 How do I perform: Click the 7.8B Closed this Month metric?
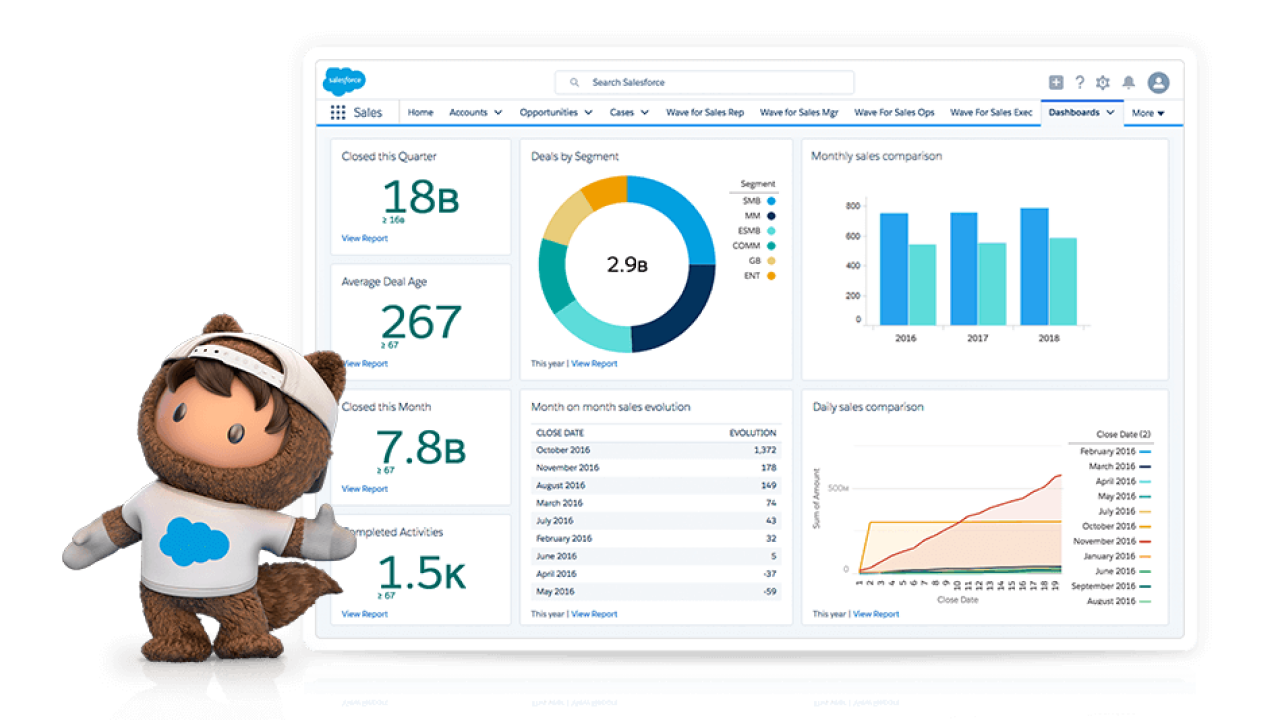421,447
